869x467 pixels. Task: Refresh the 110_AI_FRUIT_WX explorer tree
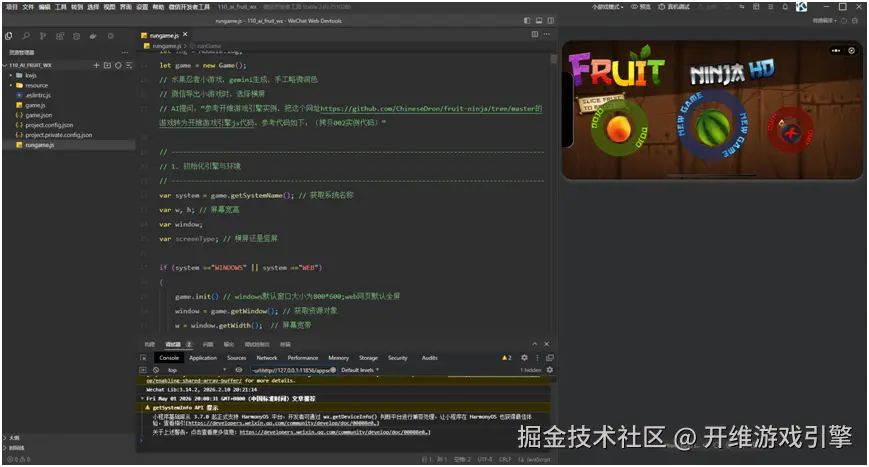coord(118,65)
